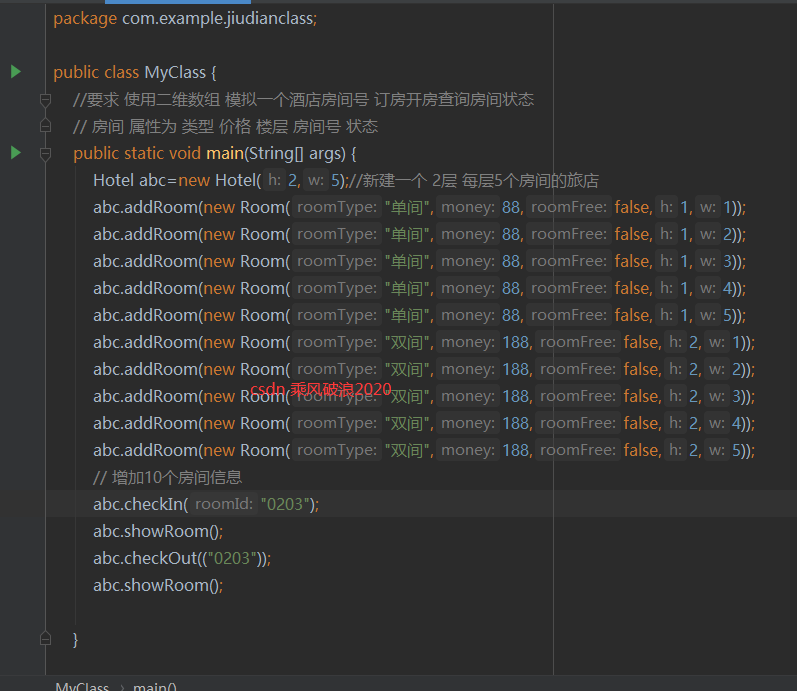Collapse the room attributes comment fold marker
This screenshot has width=797, height=691.
click(x=45, y=126)
